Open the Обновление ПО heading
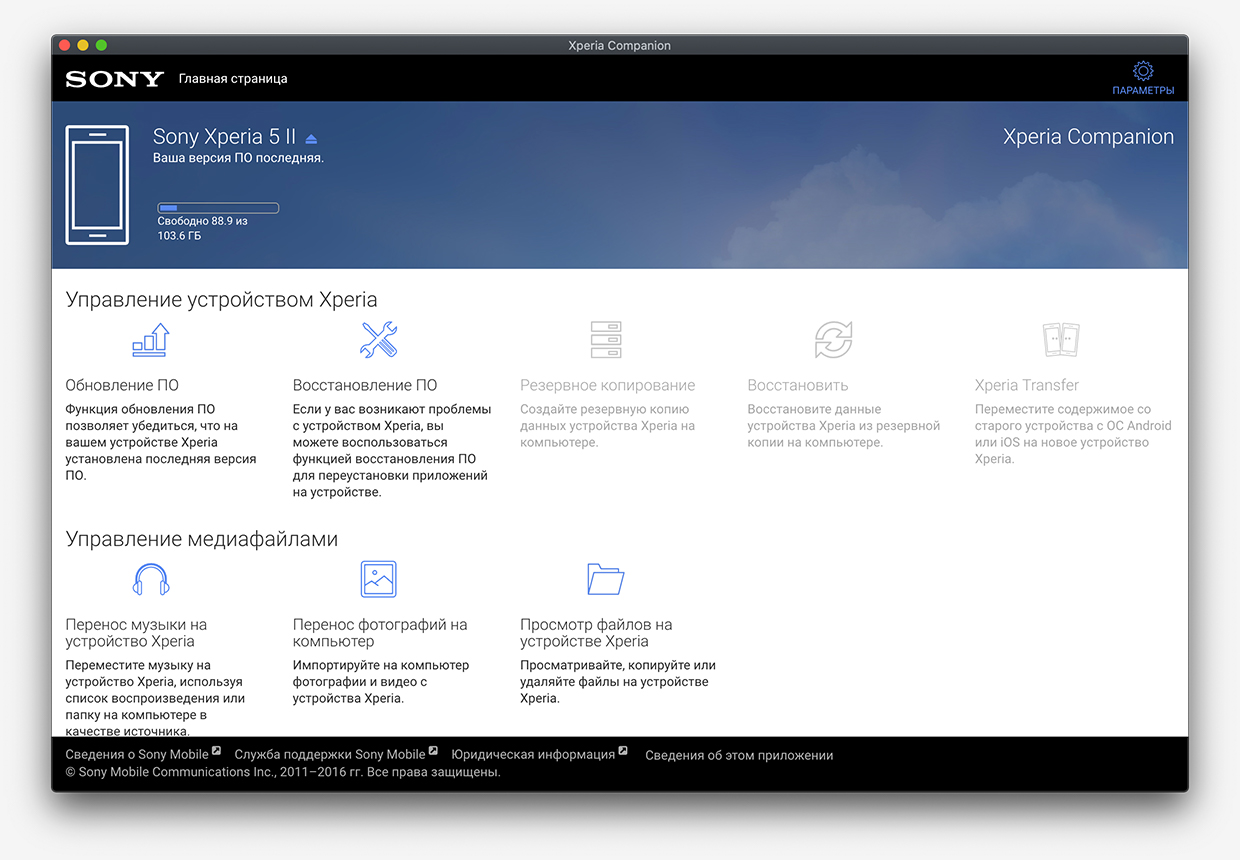The height and width of the screenshot is (860, 1240). [122, 385]
